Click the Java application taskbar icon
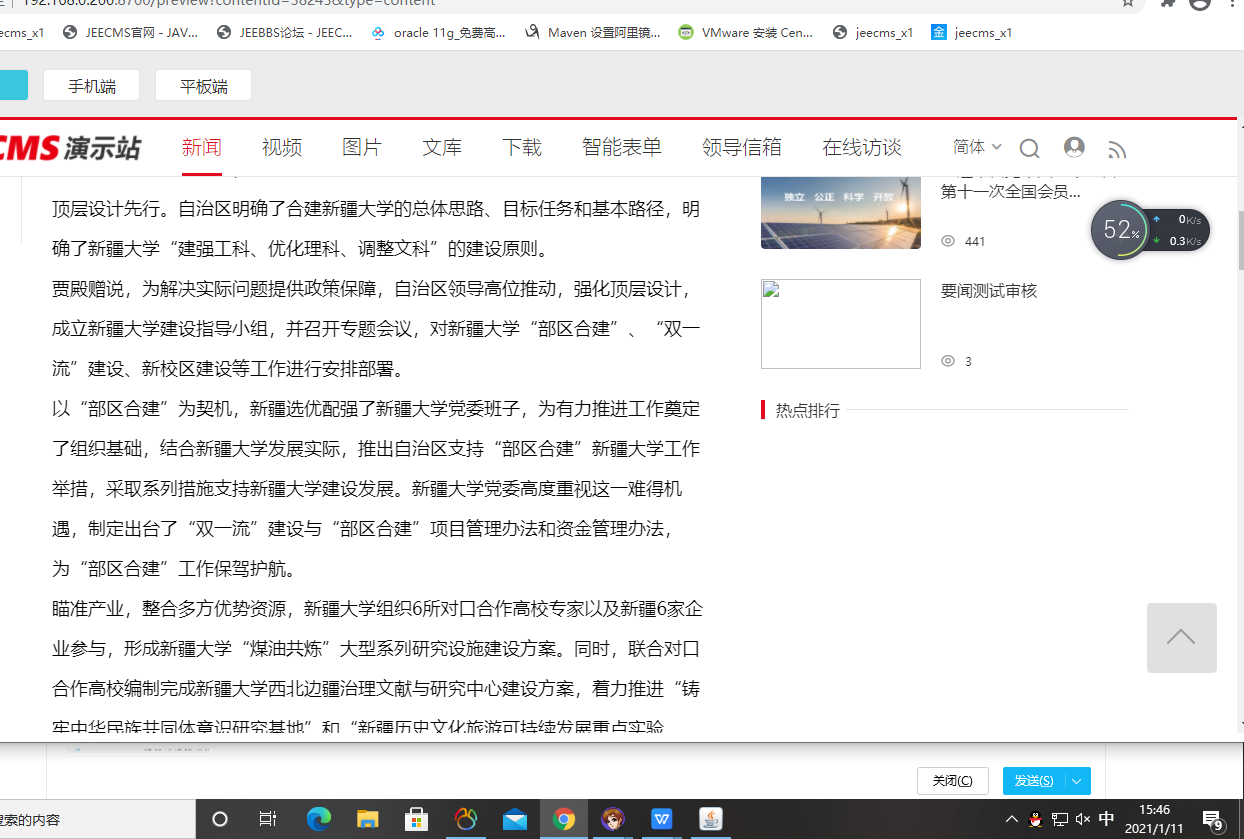The height and width of the screenshot is (839, 1244). (x=710, y=819)
